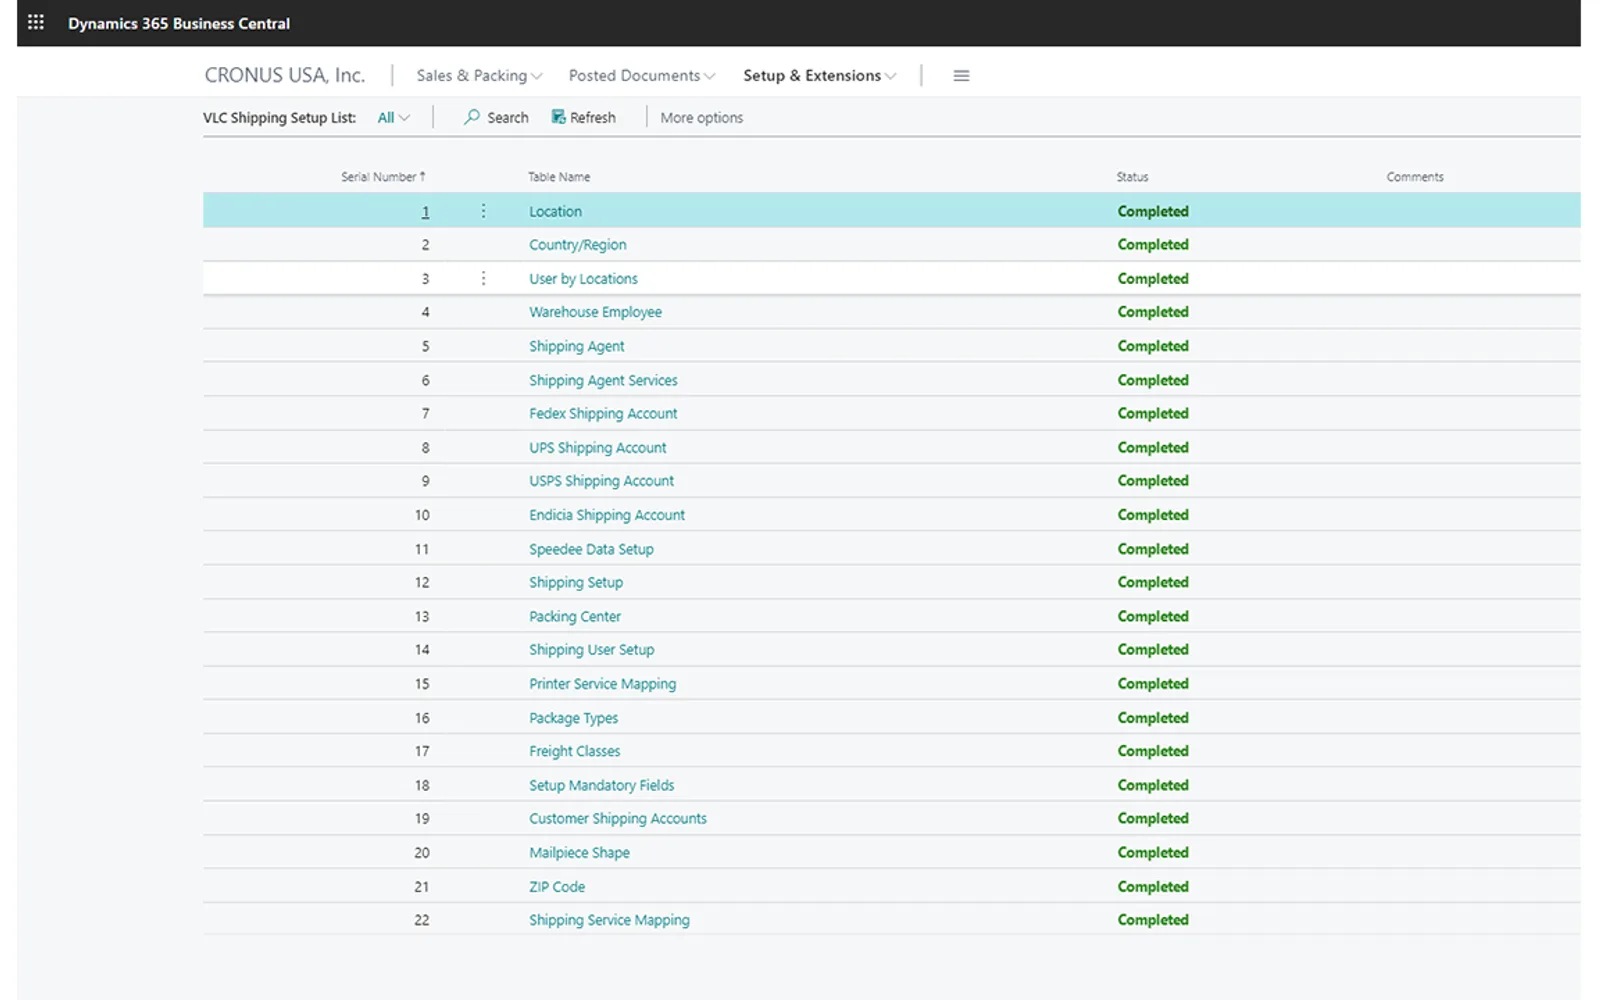This screenshot has height=1000, width=1600.
Task: Click the Refresh icon
Action: tap(559, 117)
